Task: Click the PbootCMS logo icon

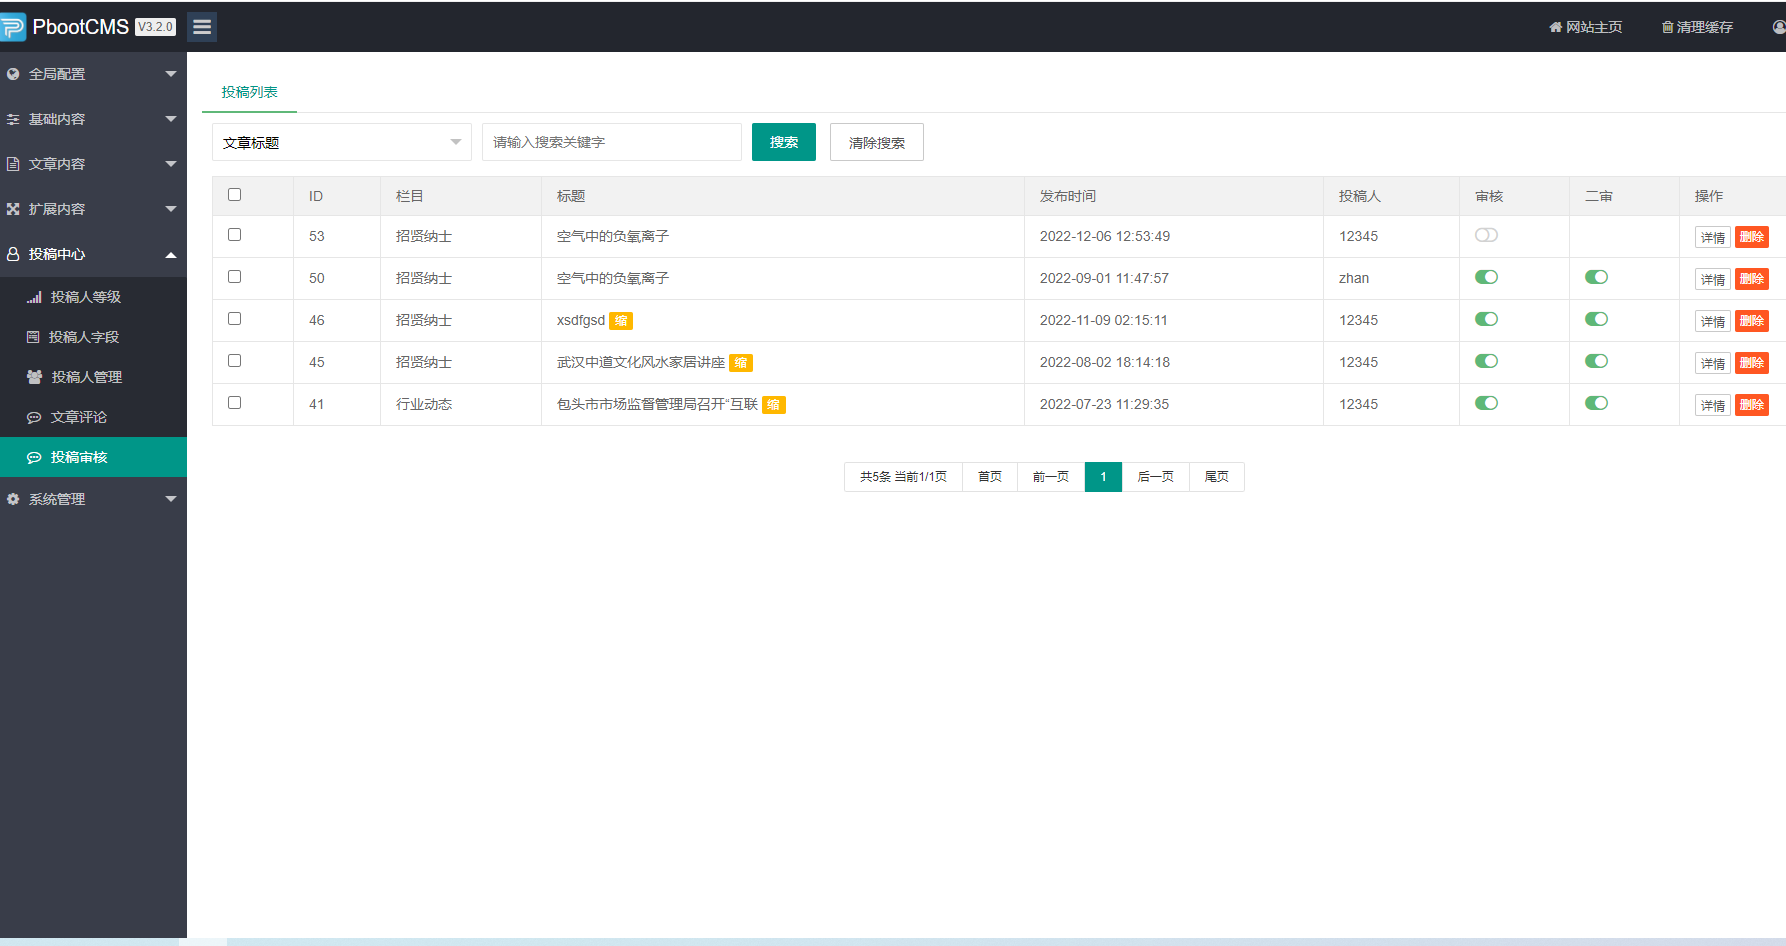Action: tap(13, 27)
